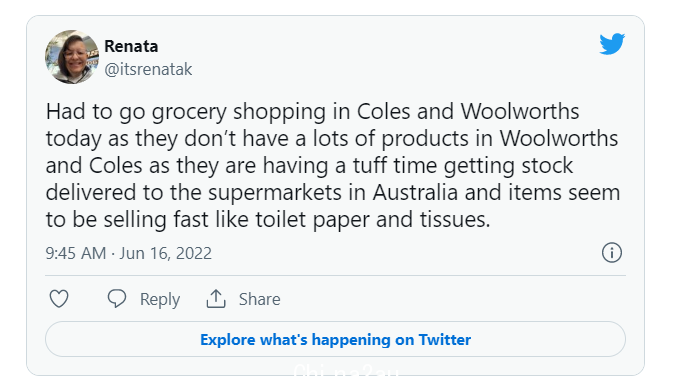Click the word grocery in the tweet
The image size is (692, 386).
coord(189,112)
